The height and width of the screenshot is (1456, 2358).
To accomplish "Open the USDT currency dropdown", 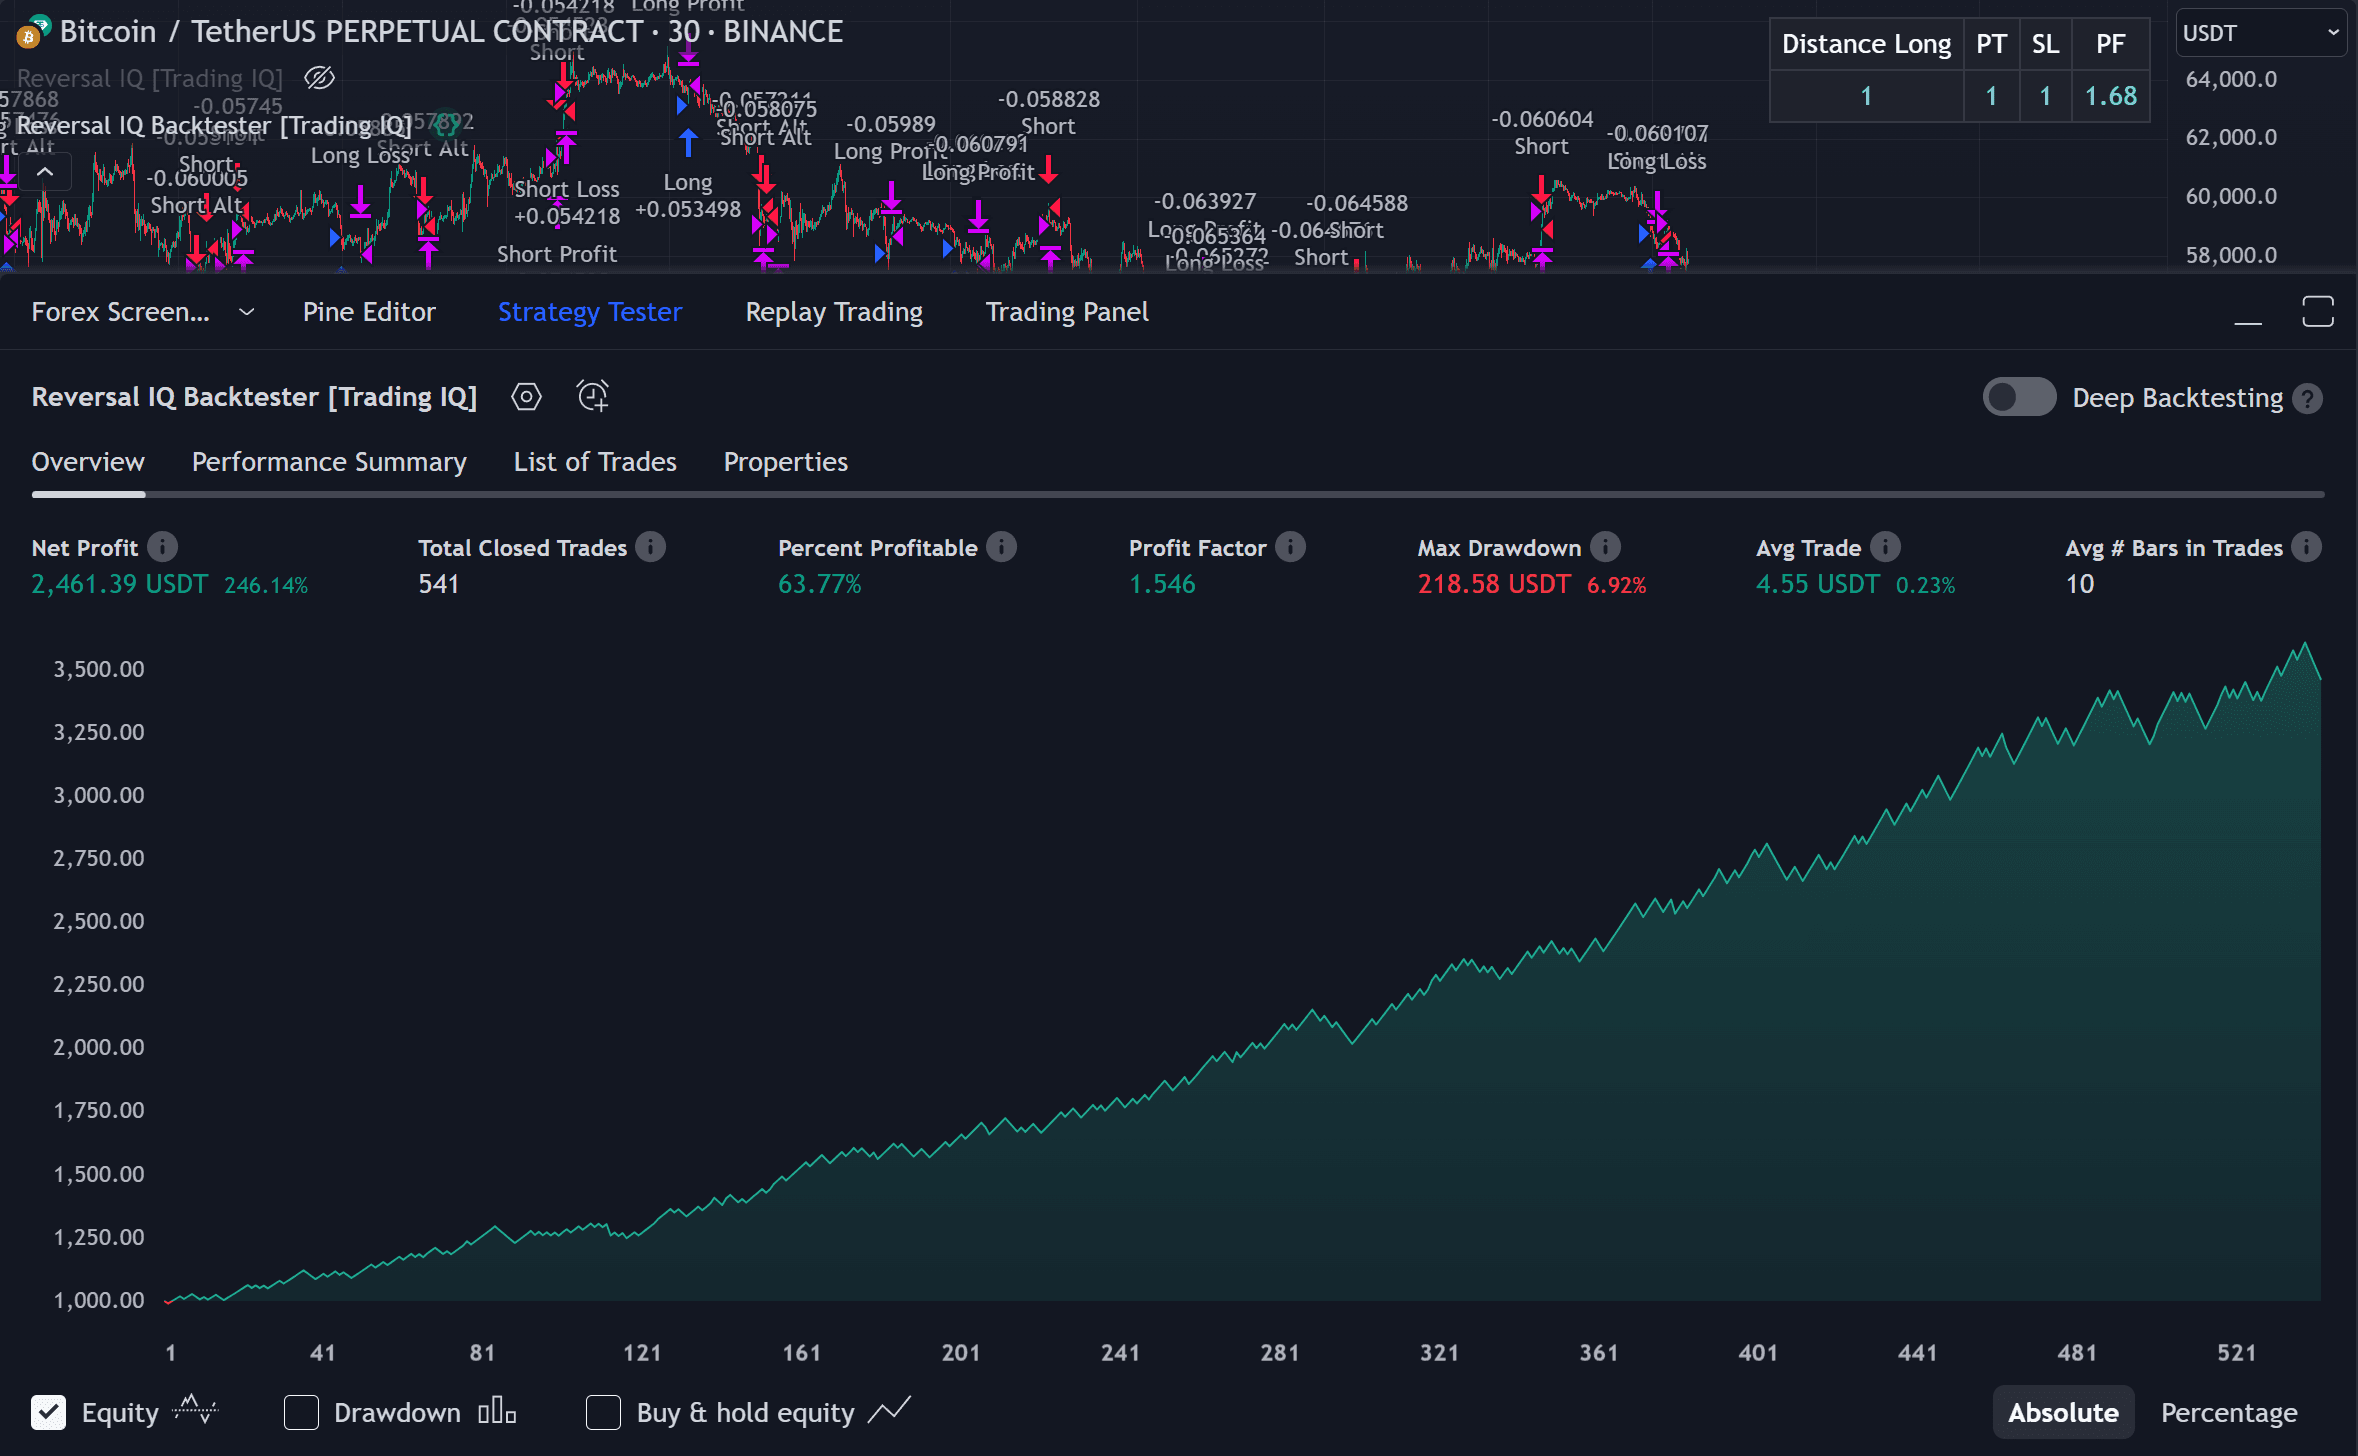I will [x=2261, y=33].
